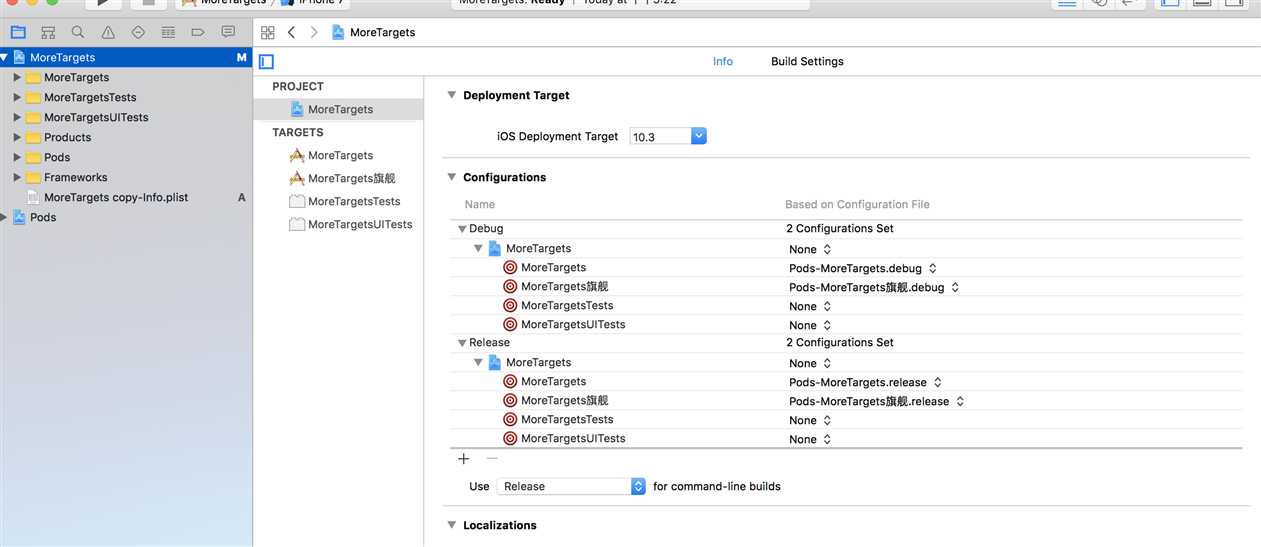
Task: Select the MoreTargets app target
Action: 338,155
